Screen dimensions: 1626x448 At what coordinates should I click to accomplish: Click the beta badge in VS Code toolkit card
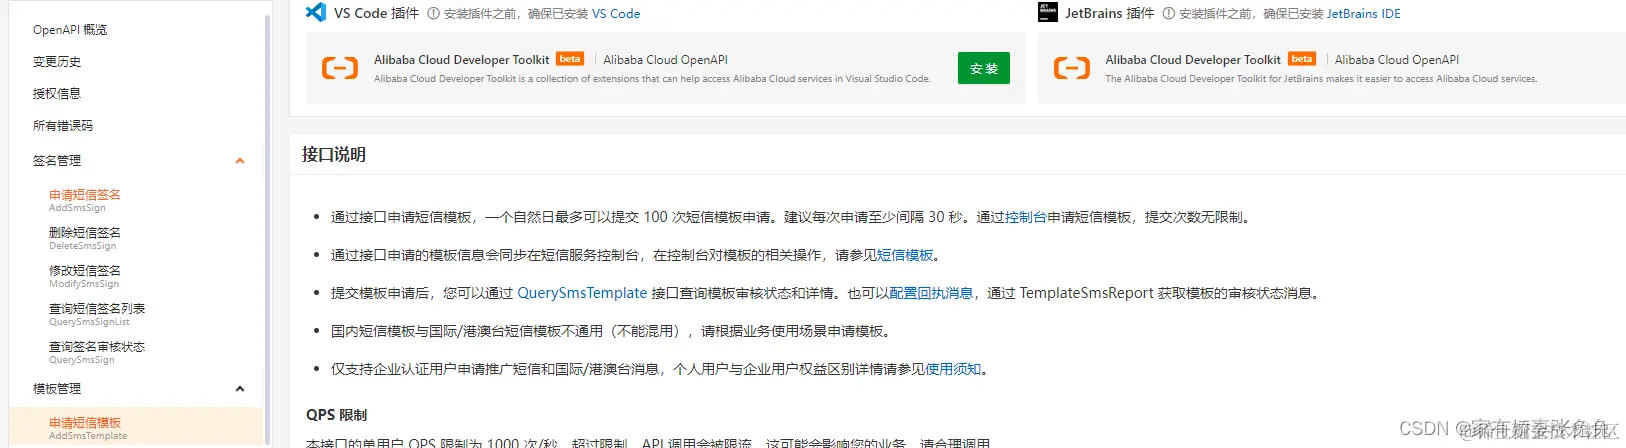point(570,59)
